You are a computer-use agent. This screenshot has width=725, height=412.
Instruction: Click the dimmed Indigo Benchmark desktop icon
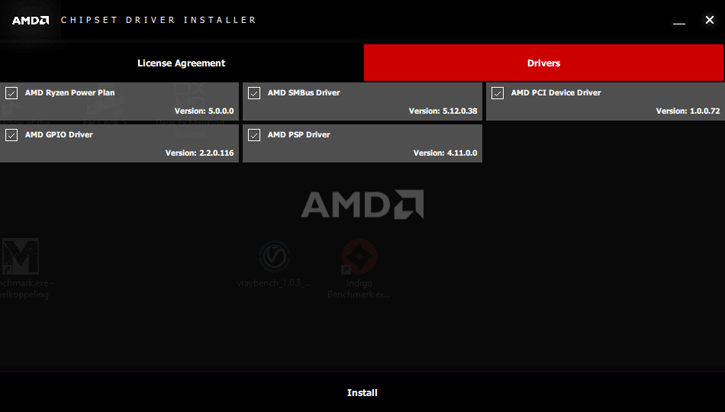point(359,257)
